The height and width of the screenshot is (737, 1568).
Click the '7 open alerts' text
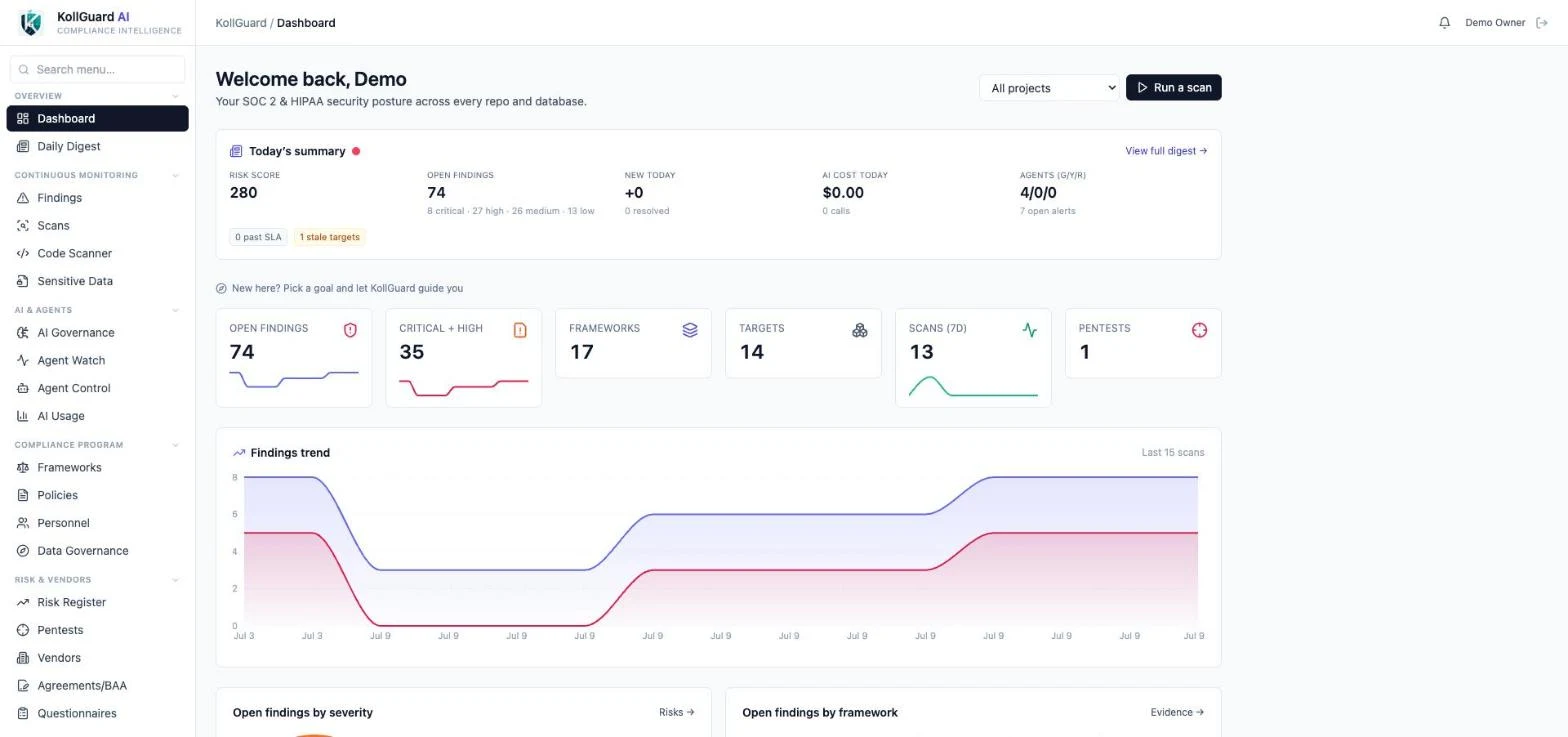[1047, 211]
